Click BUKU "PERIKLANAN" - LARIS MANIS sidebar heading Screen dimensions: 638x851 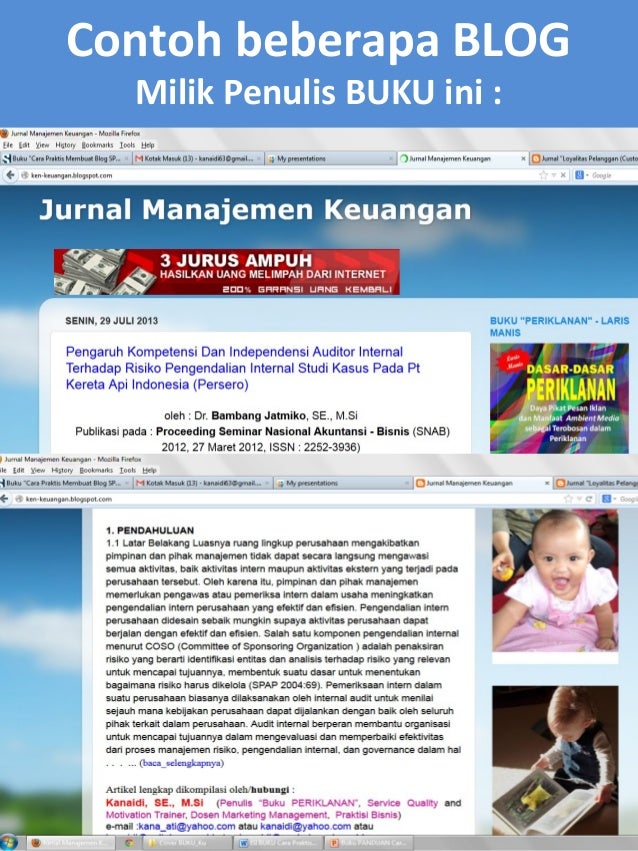(x=559, y=327)
